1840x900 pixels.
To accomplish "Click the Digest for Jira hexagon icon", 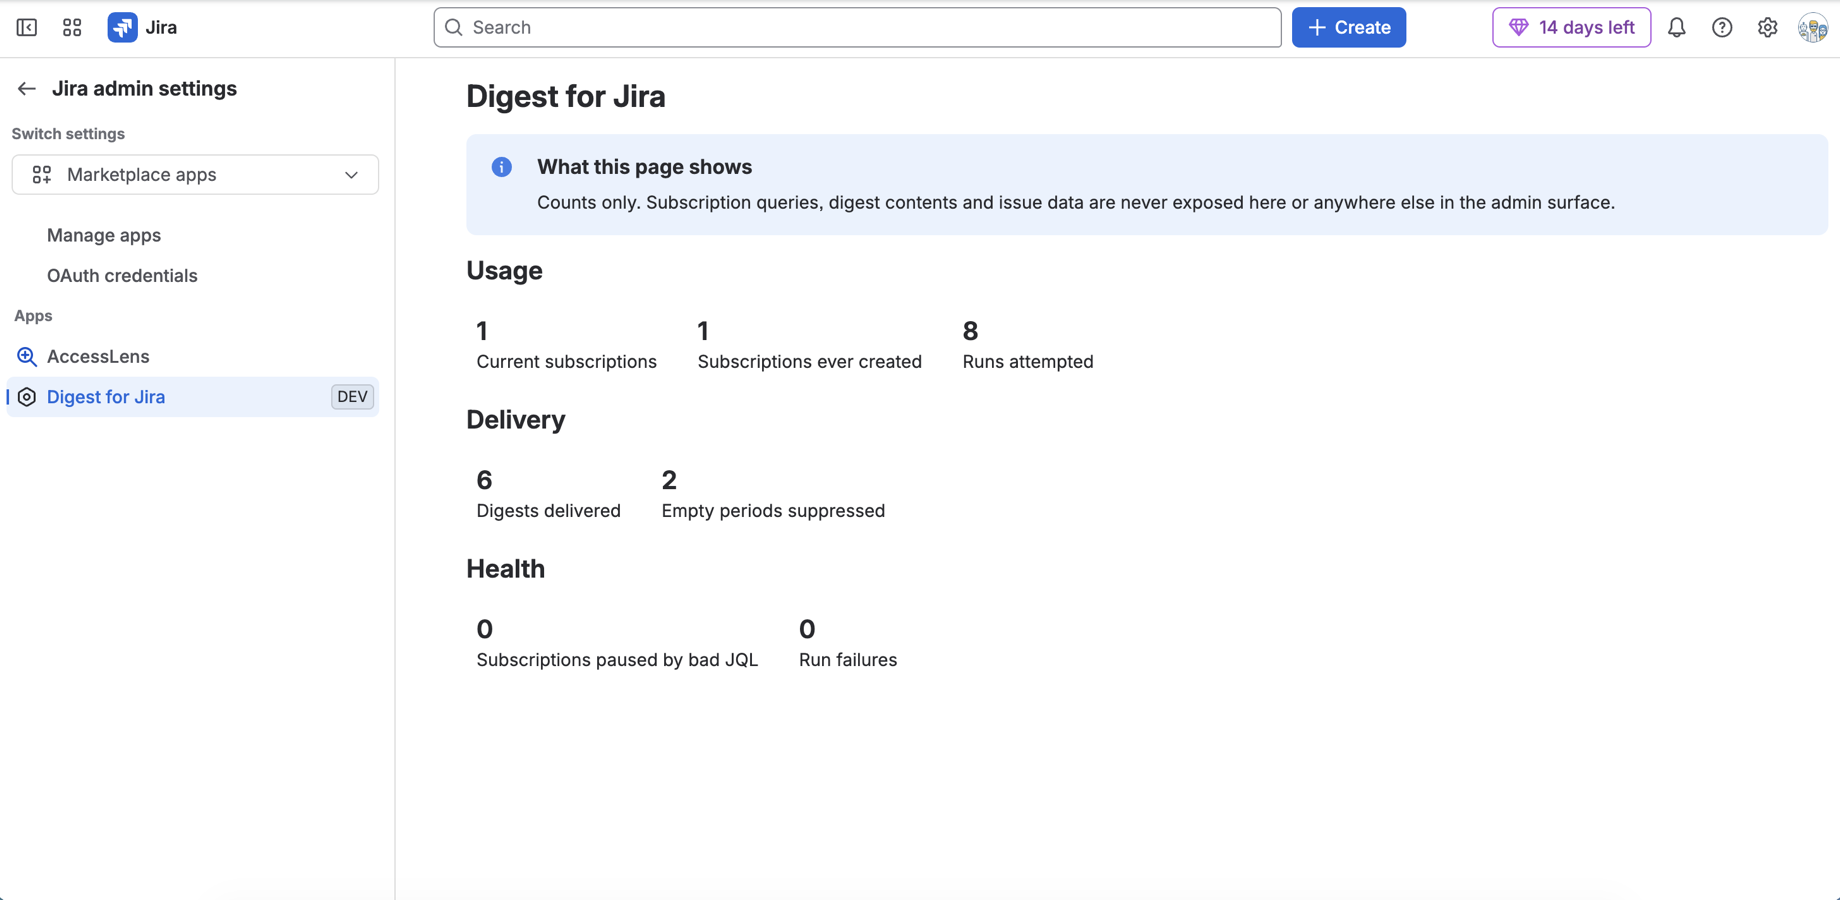I will [27, 397].
